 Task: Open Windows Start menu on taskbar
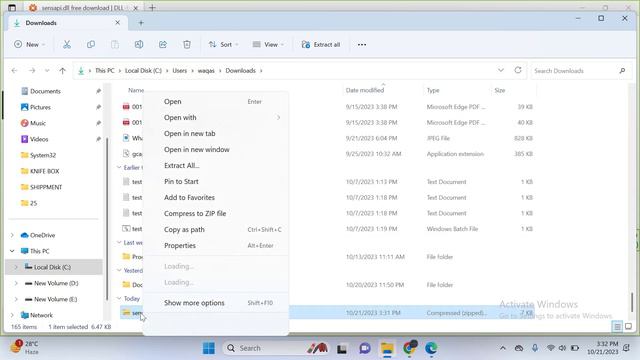209,348
